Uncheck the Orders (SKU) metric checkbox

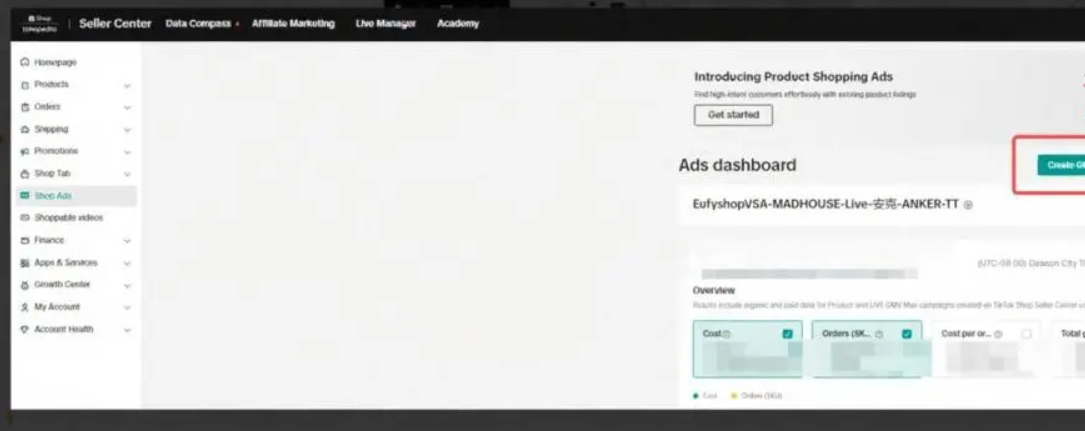(907, 334)
